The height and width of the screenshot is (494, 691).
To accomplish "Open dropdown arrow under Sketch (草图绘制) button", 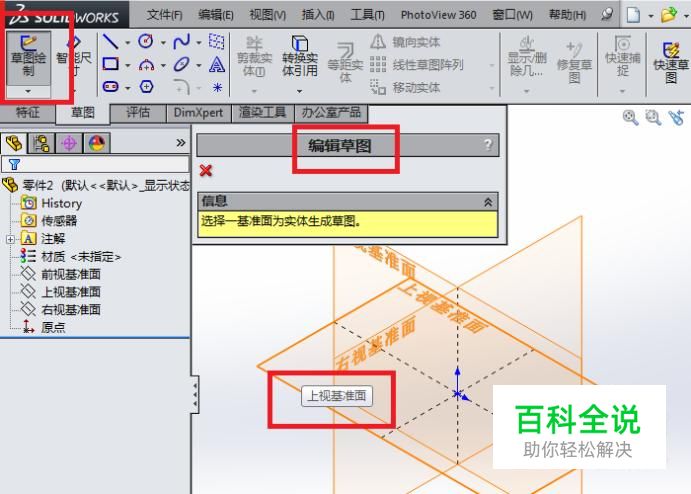I will click(x=28, y=91).
